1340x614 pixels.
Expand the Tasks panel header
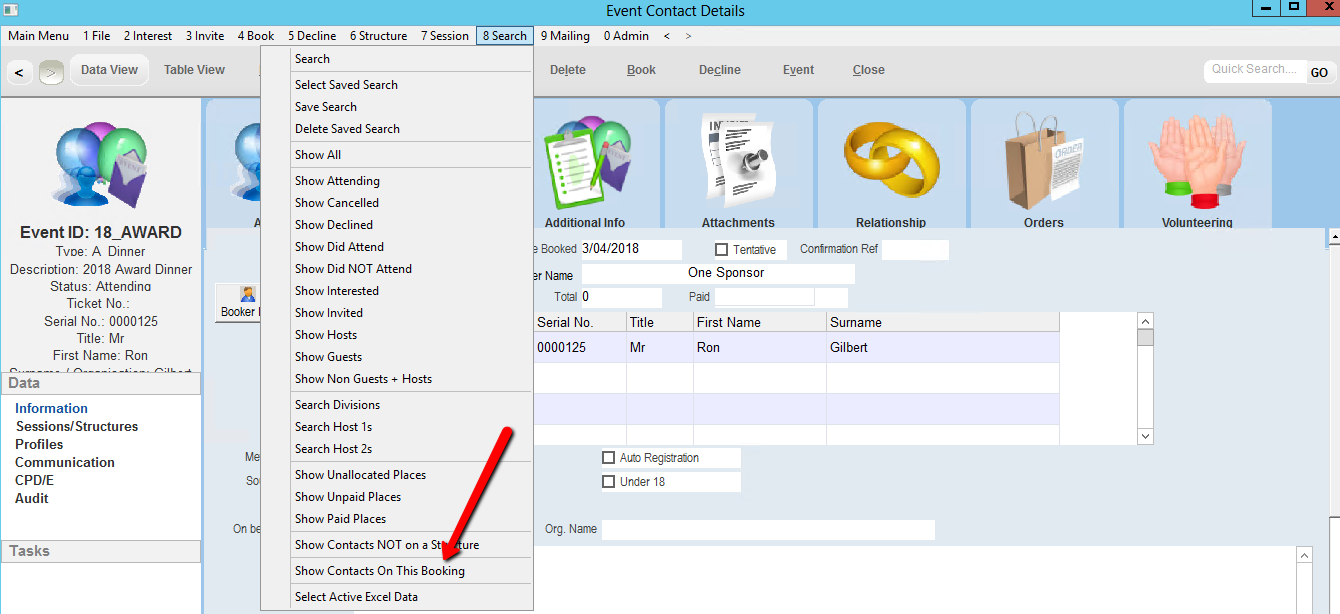[100, 551]
